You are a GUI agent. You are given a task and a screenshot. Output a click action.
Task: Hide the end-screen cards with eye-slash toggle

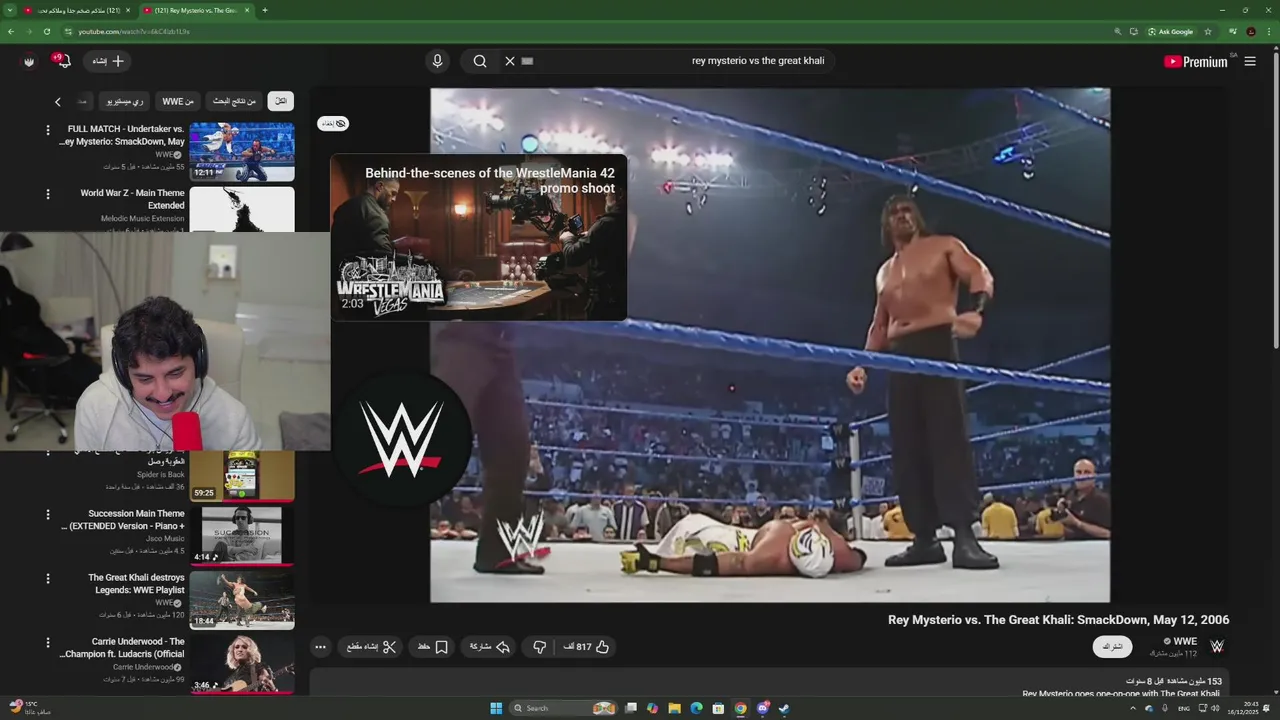tap(333, 123)
